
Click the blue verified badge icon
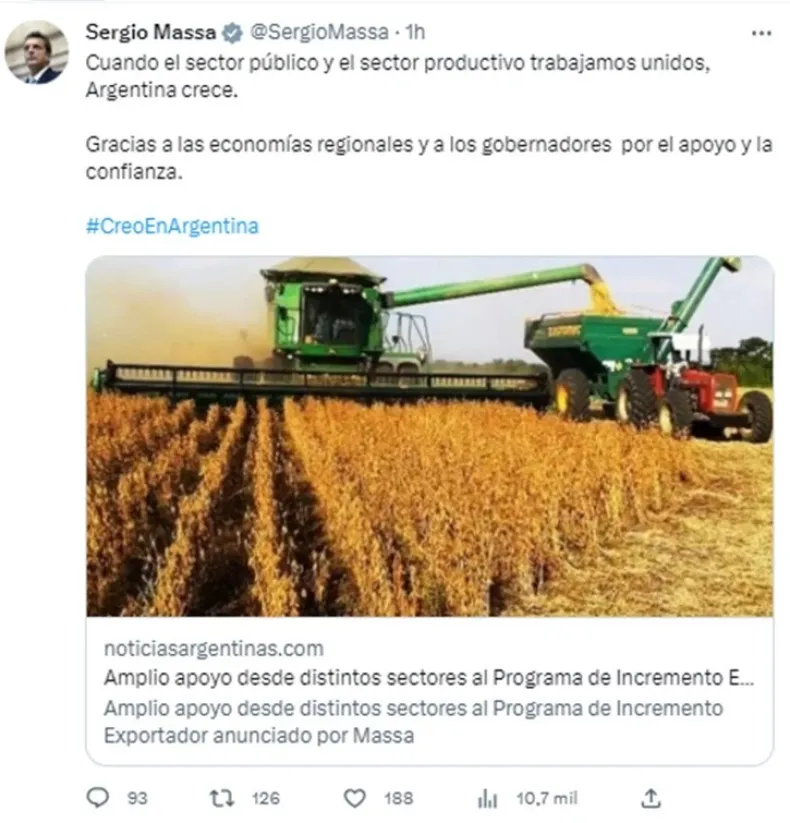(x=232, y=33)
